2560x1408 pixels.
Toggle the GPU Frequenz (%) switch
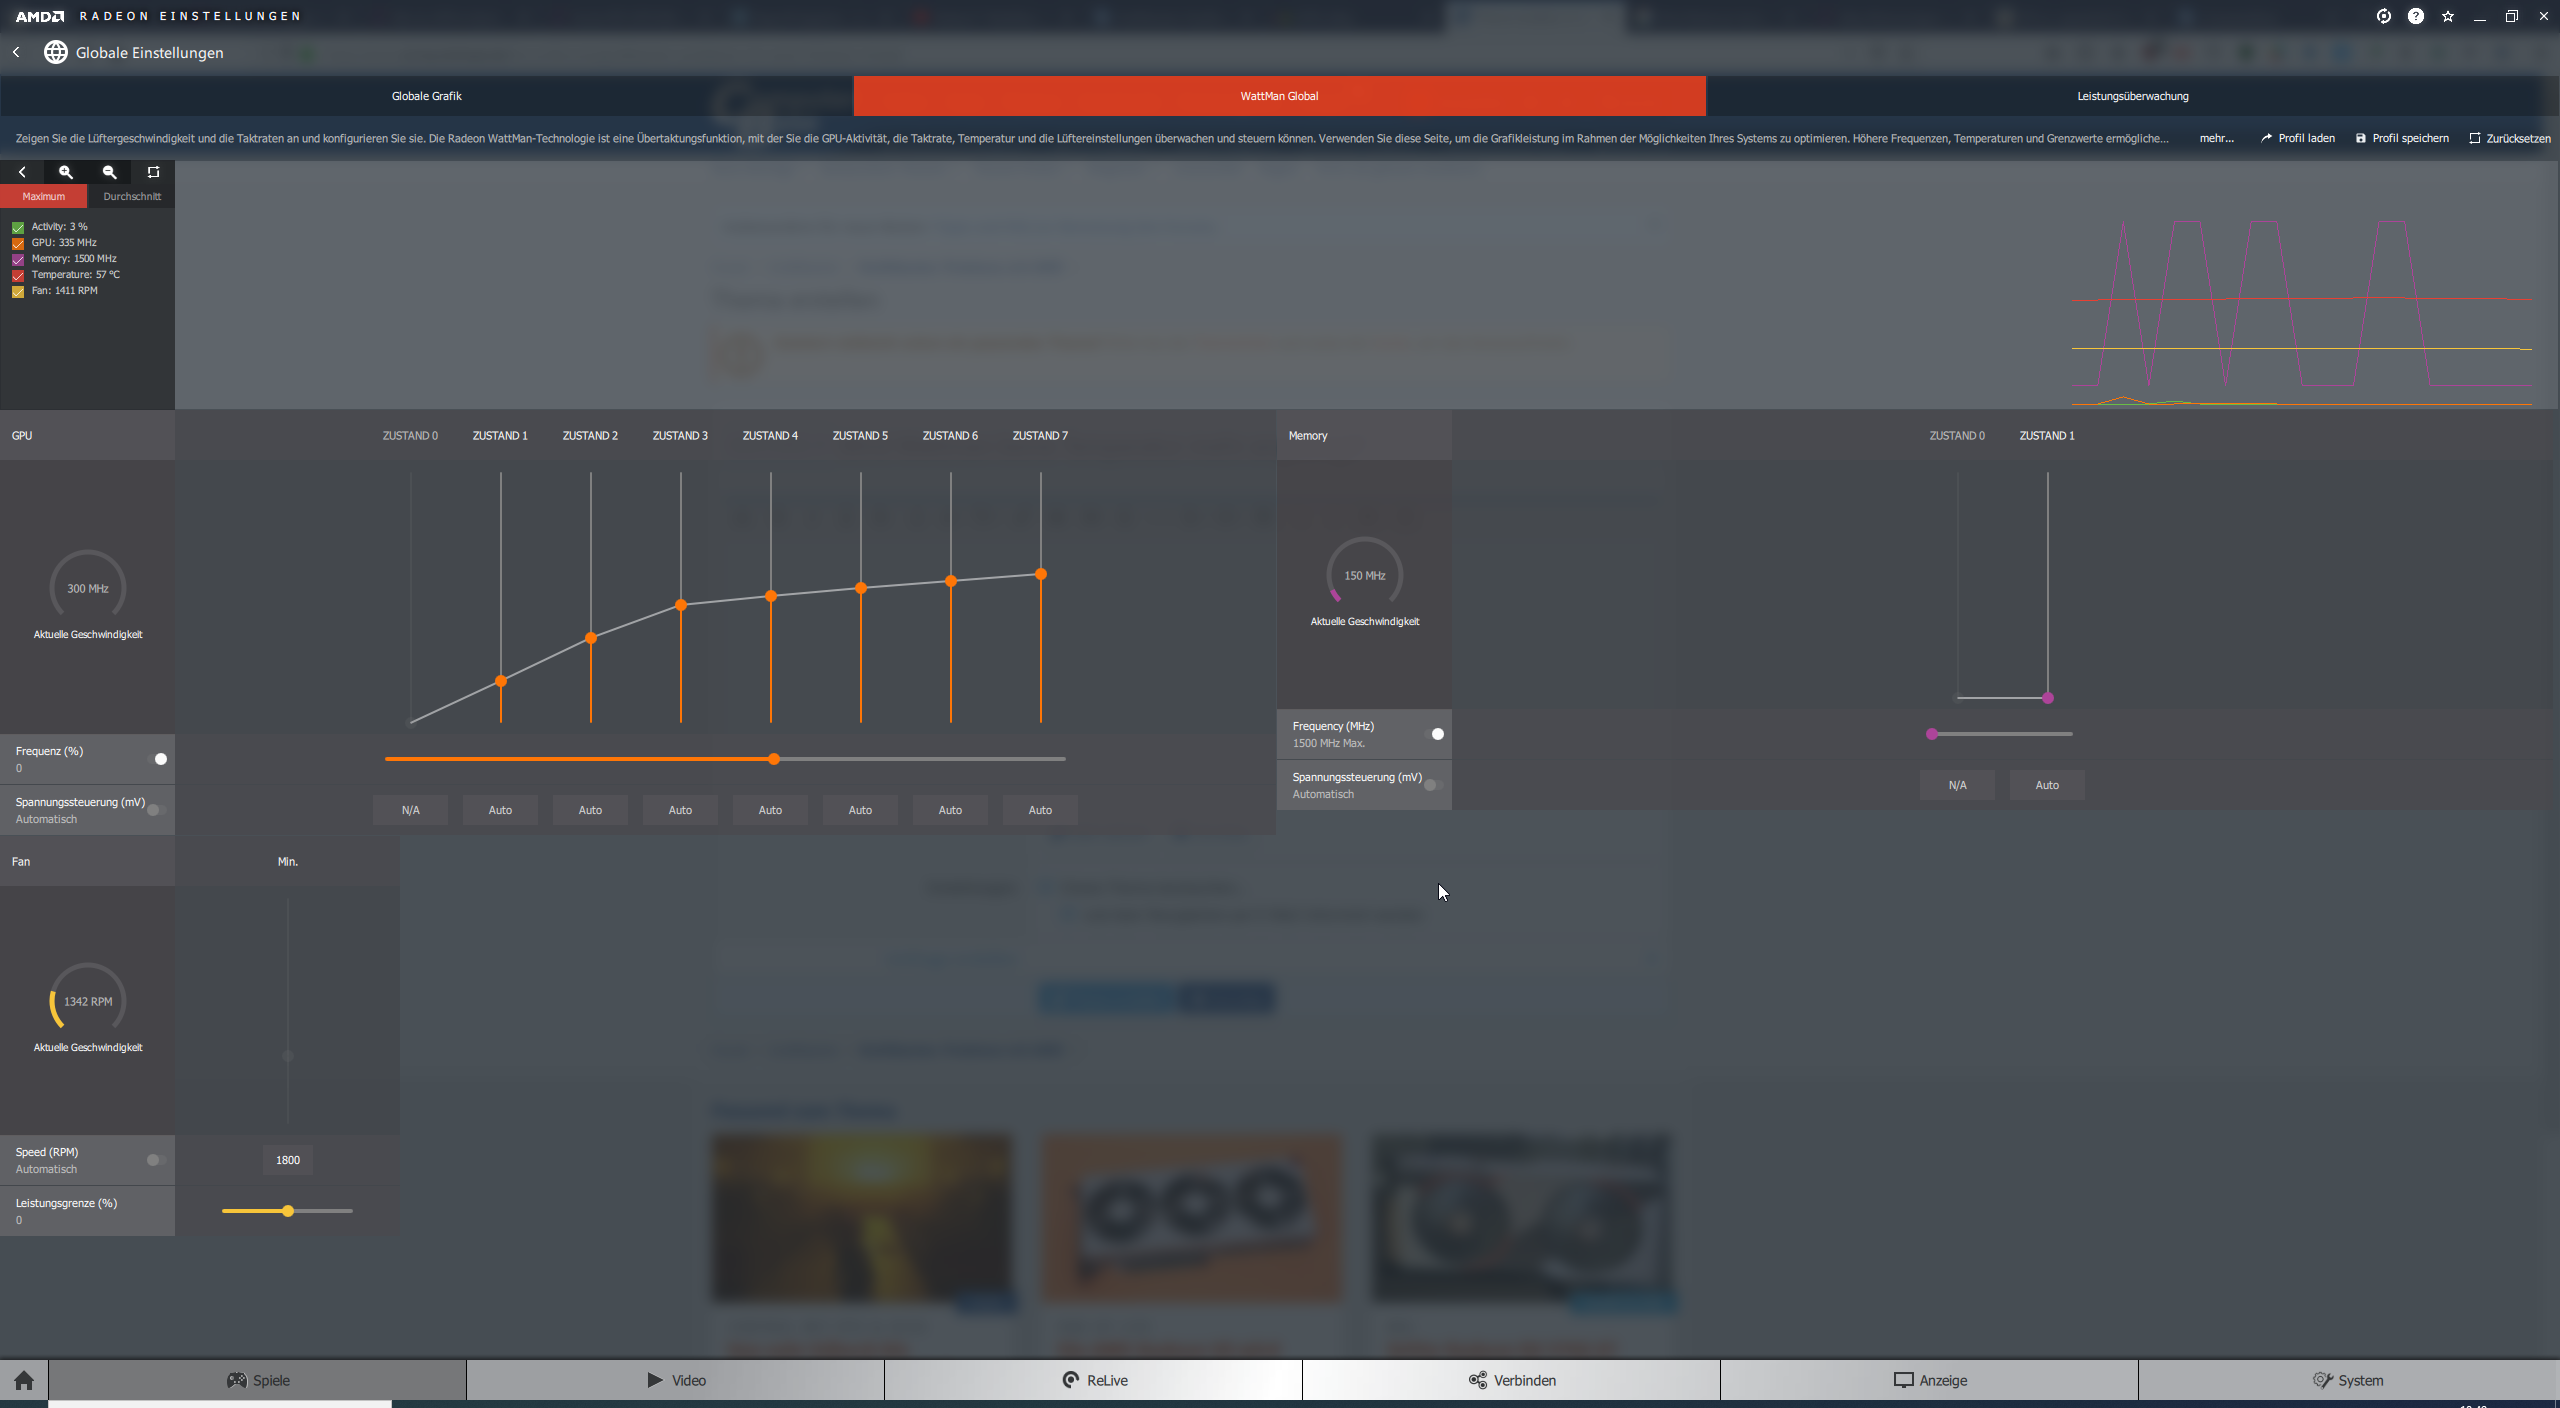[158, 759]
